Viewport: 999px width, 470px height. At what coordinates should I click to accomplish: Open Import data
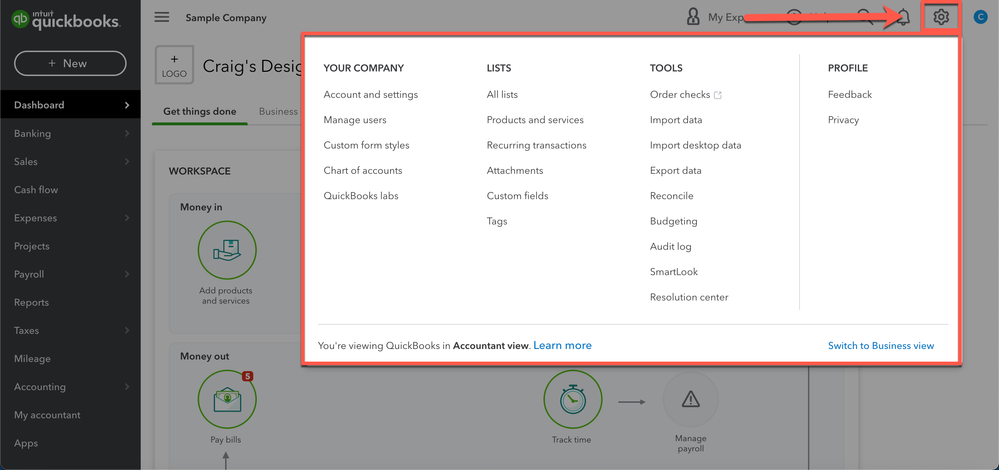676,120
